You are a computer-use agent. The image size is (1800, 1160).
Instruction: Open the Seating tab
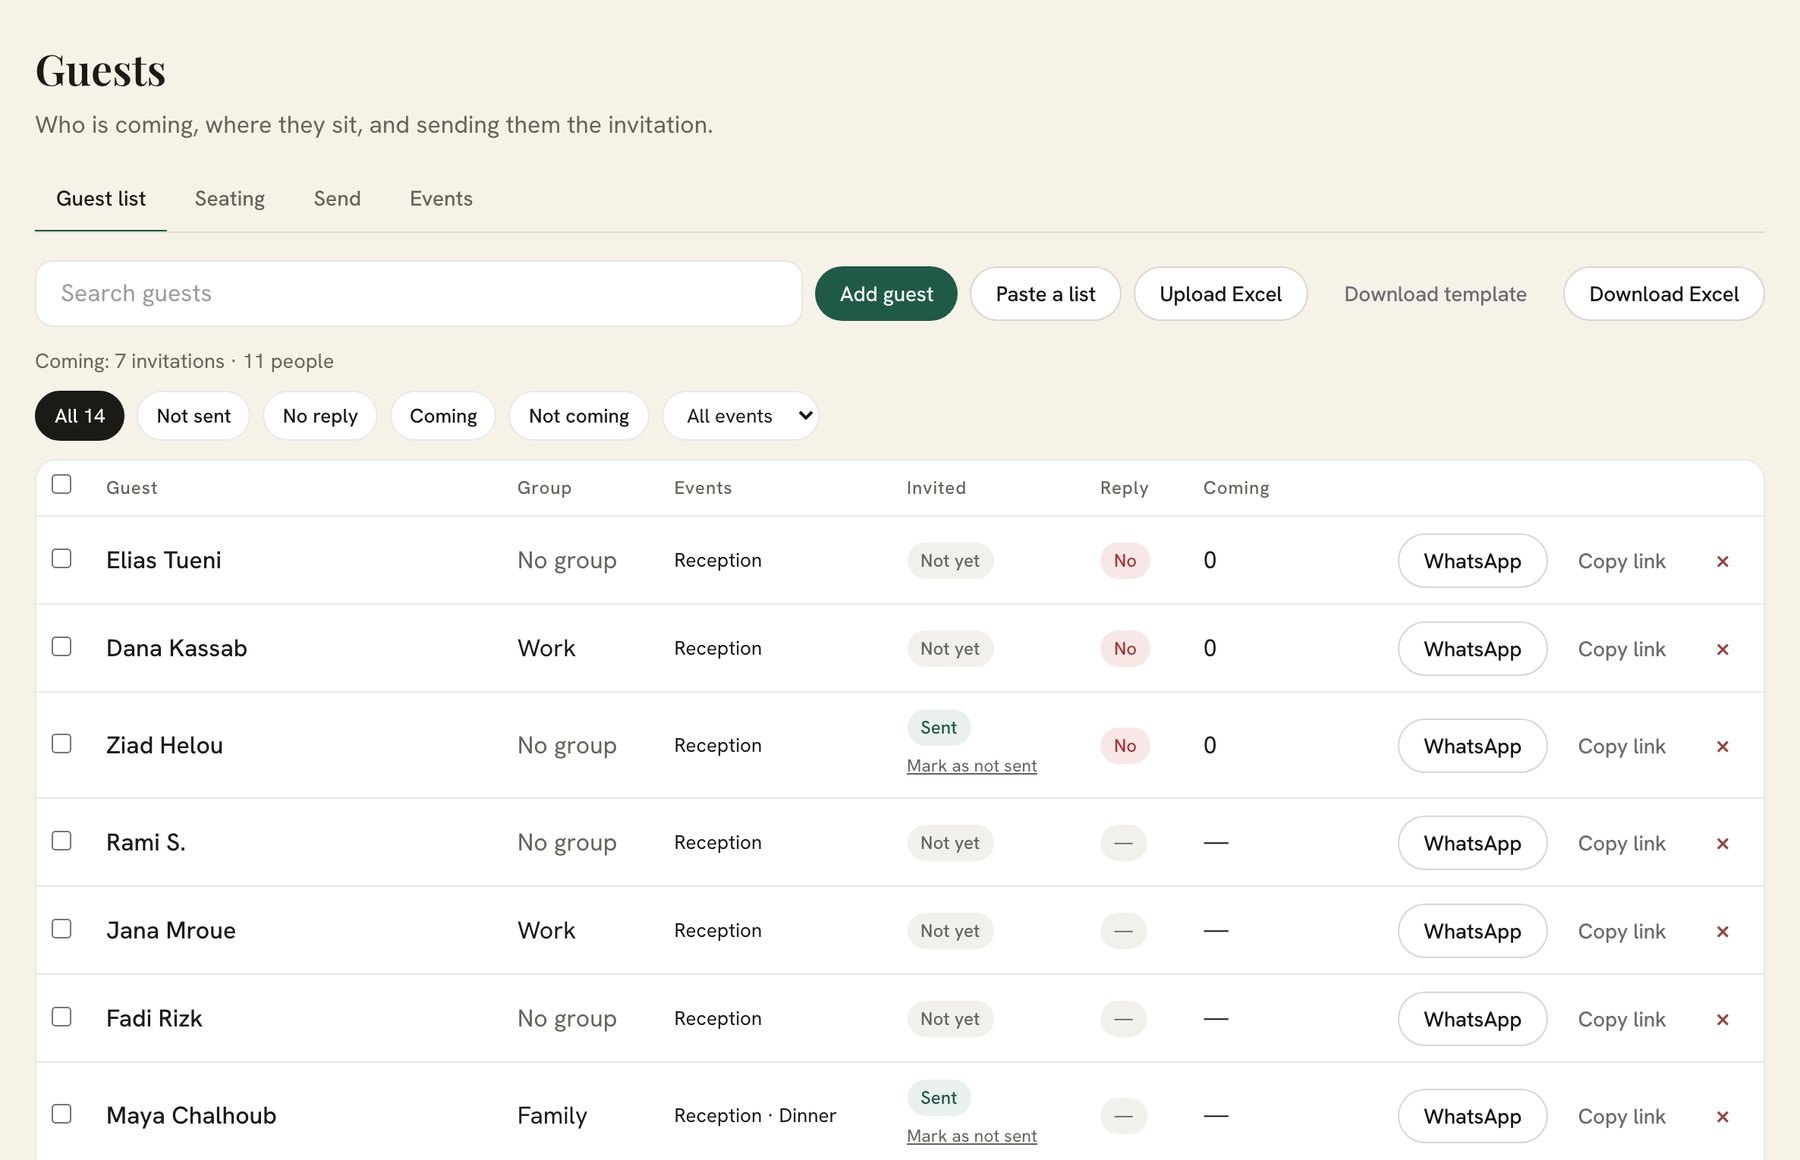coord(230,199)
